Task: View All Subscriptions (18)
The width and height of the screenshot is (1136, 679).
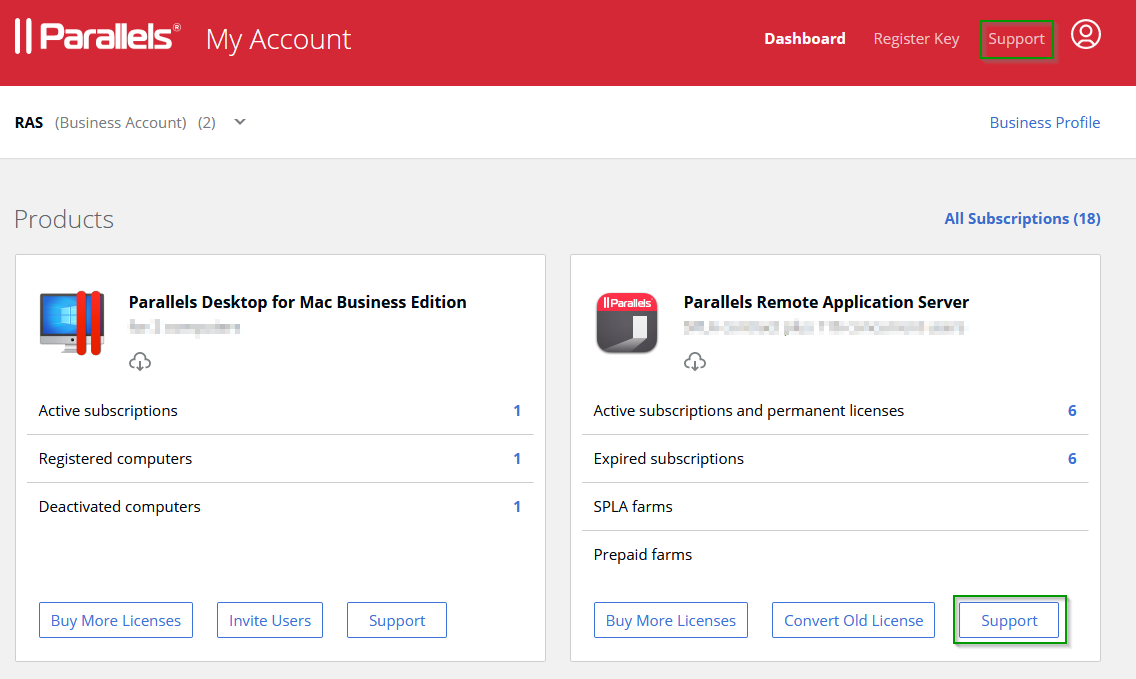Action: pos(1022,218)
